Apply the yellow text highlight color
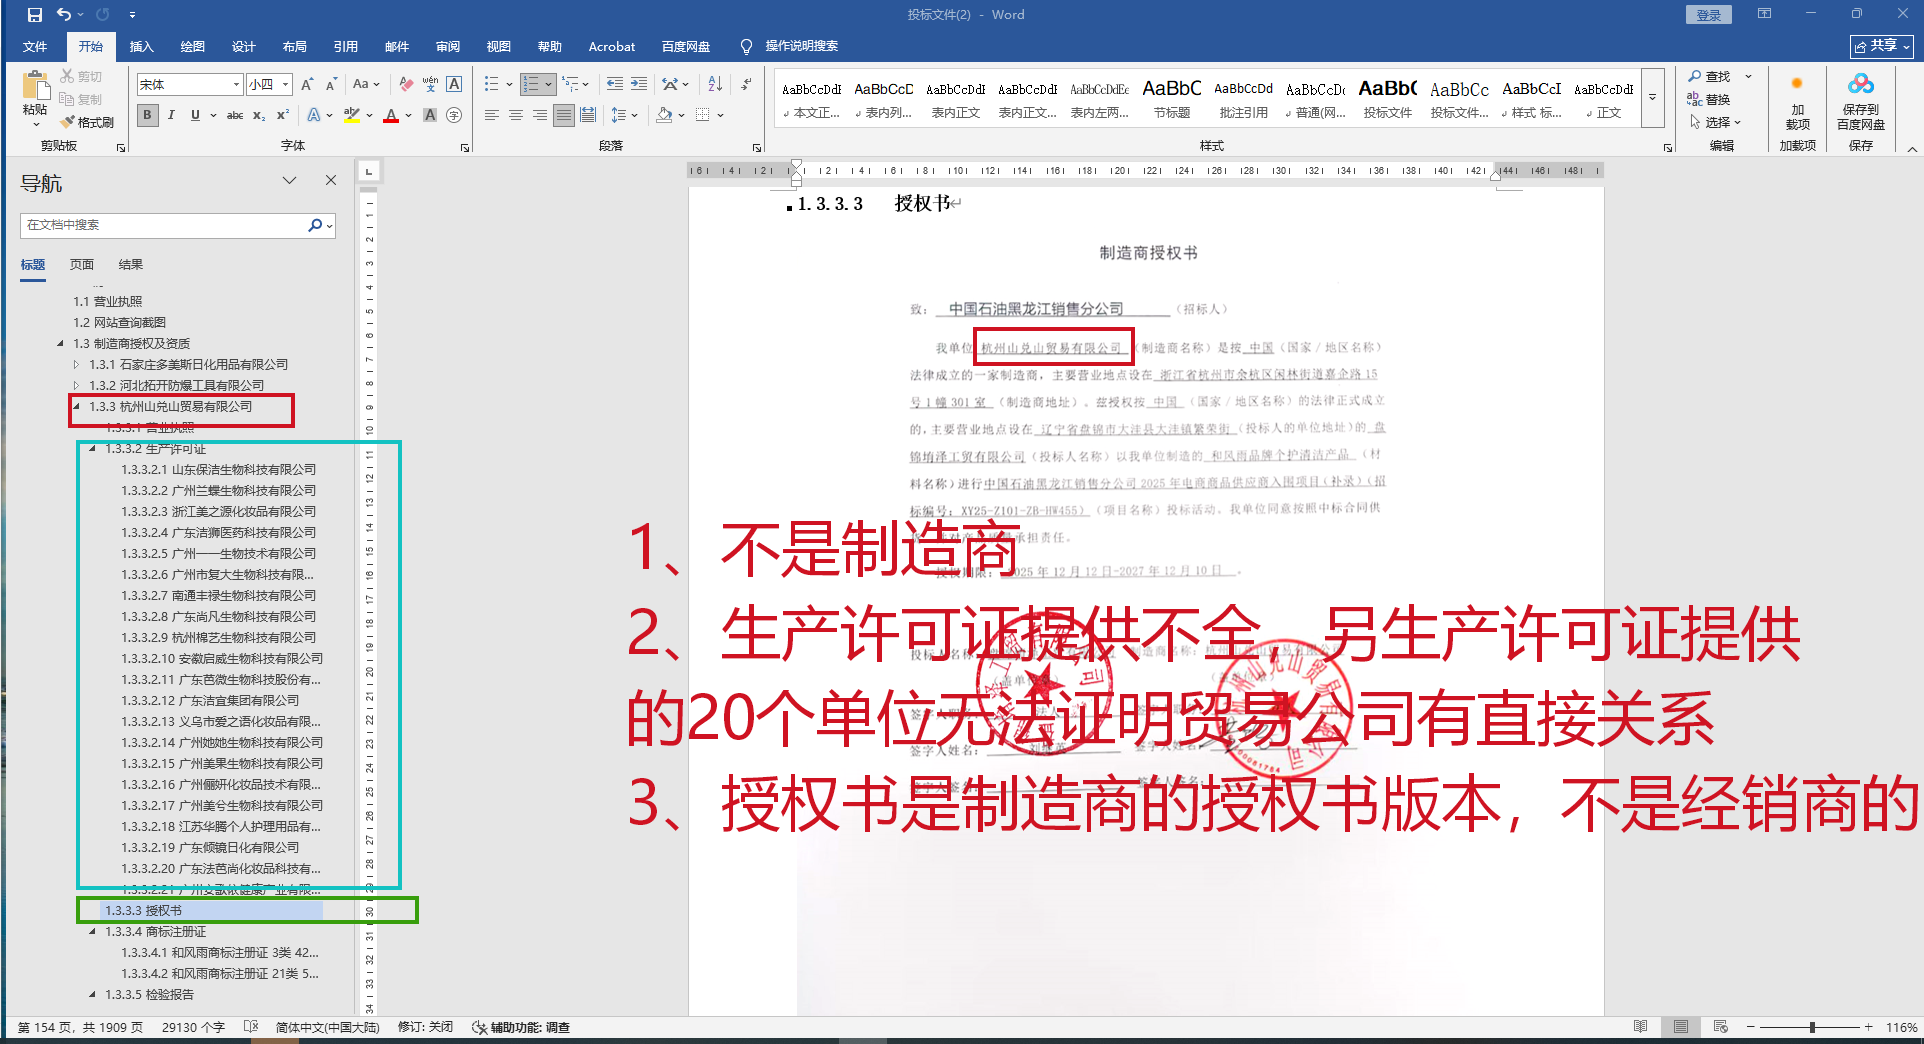The height and width of the screenshot is (1044, 1924). click(351, 115)
